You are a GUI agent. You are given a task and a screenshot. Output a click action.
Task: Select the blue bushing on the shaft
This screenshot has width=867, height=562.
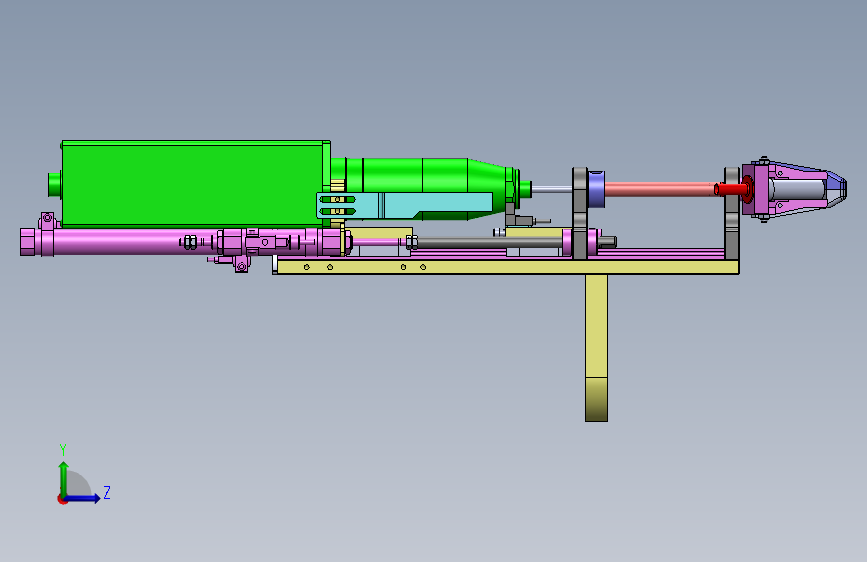pos(596,190)
